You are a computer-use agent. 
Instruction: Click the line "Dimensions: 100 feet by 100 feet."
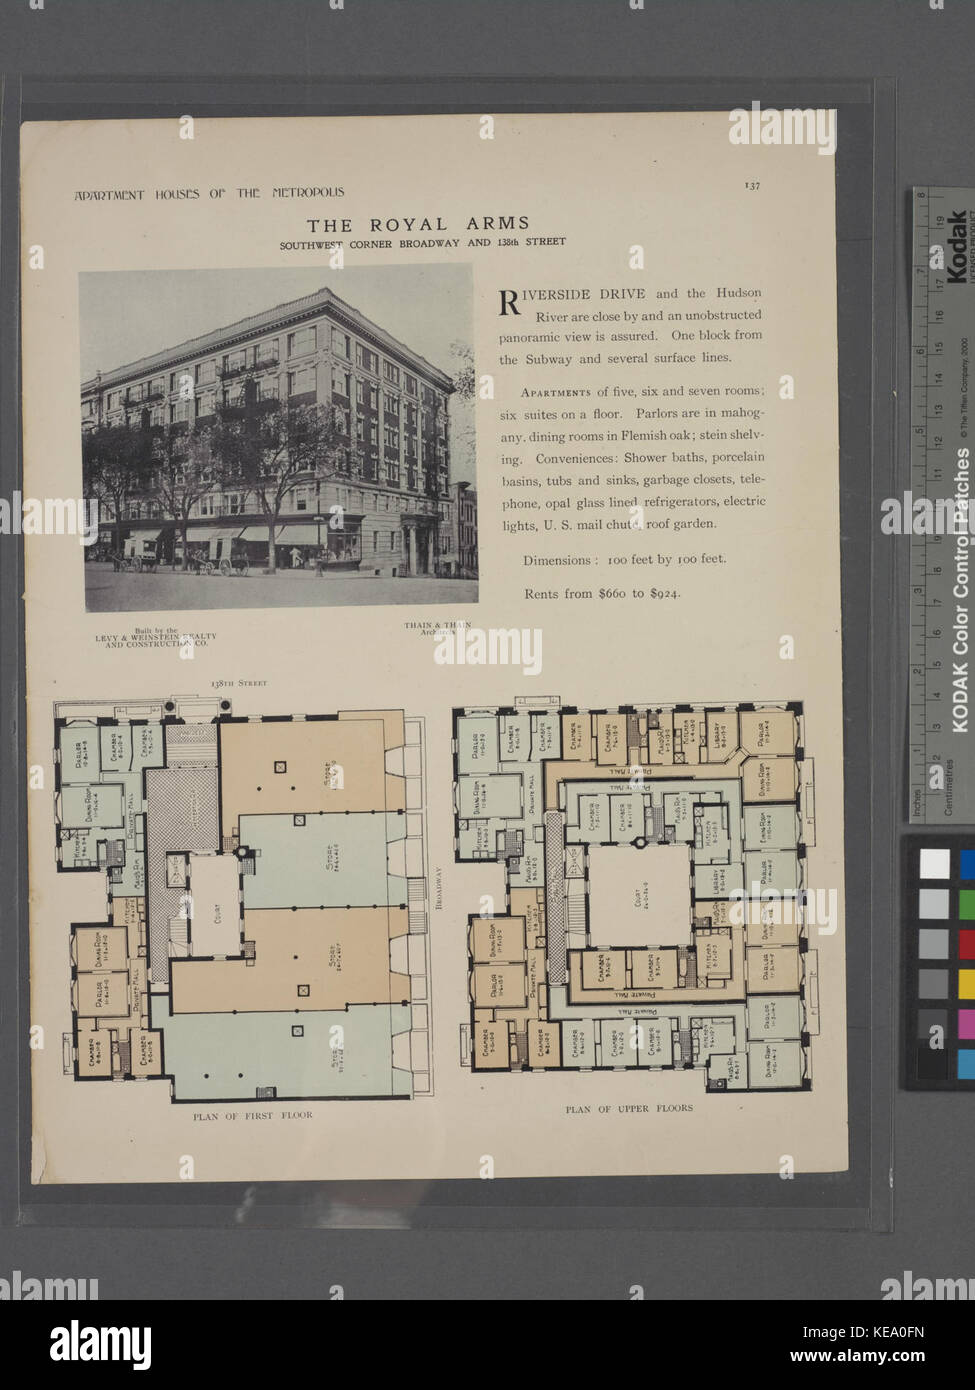[x=624, y=560]
